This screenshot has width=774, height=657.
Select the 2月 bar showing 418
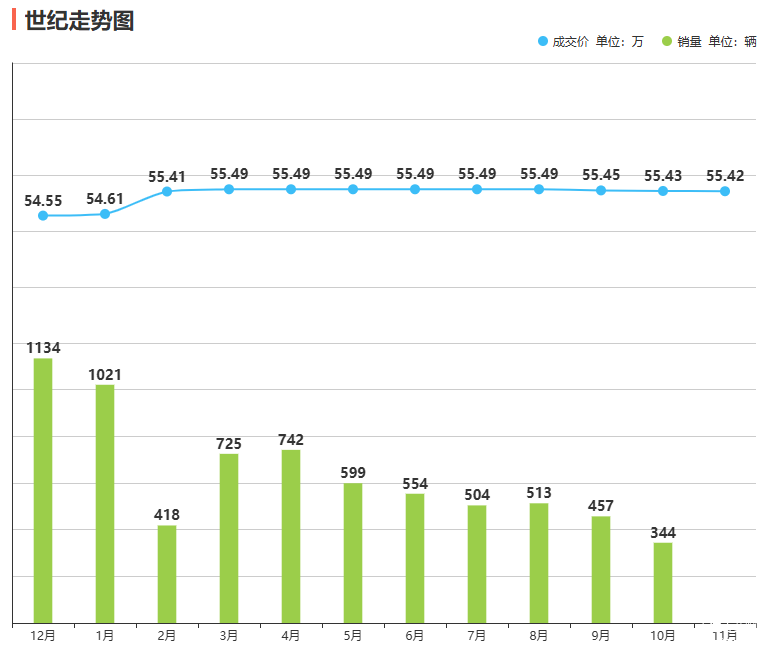pos(167,574)
